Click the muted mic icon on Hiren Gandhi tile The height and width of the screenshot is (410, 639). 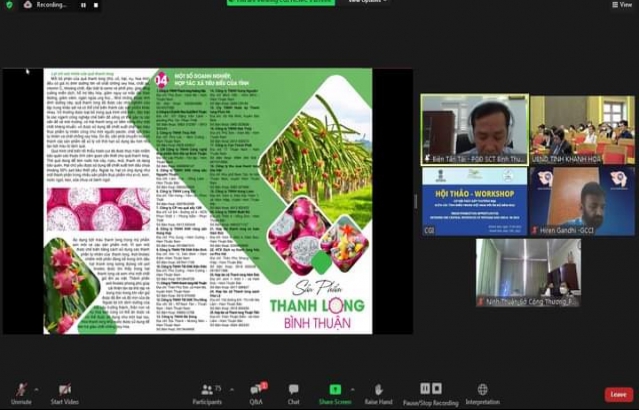(535, 231)
